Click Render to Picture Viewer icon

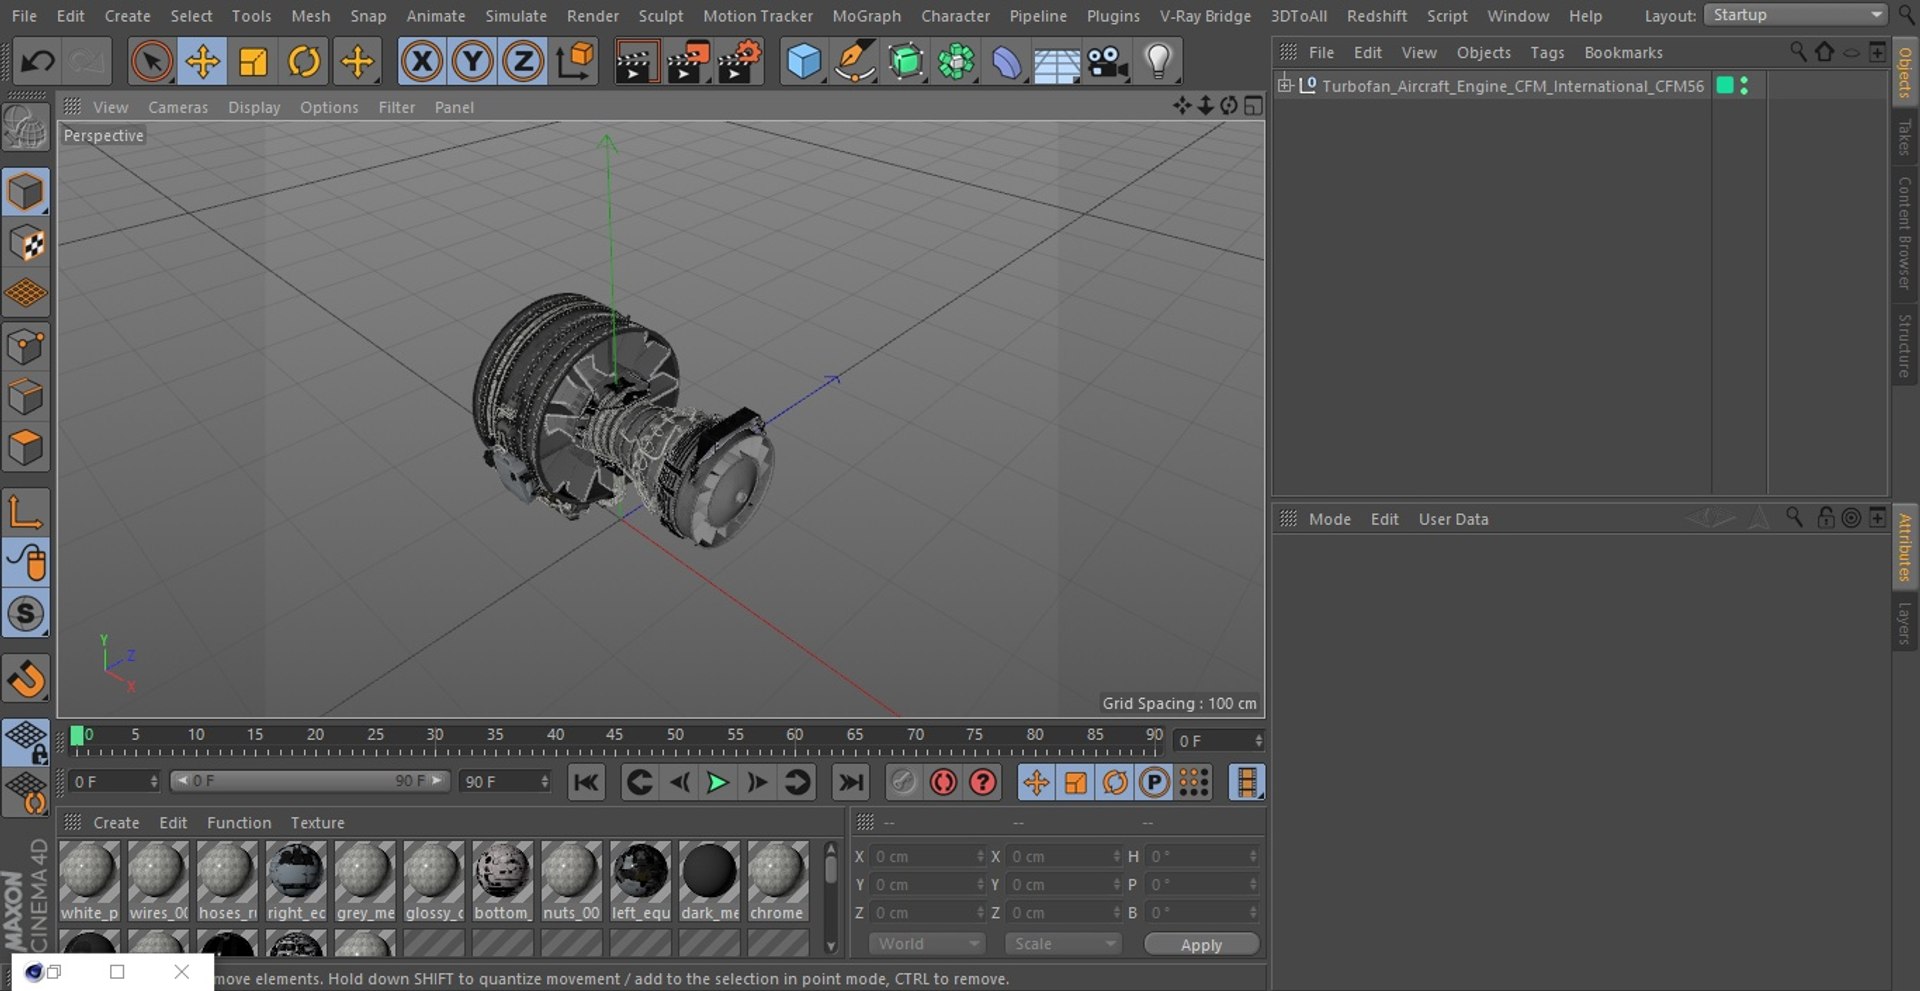(688, 62)
